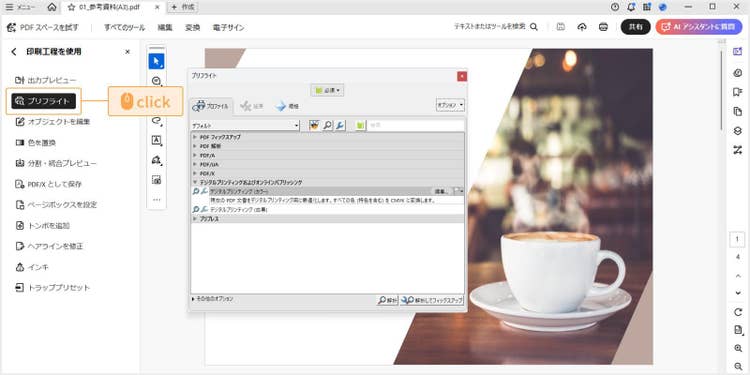Click the cloud upload icon

(582, 27)
